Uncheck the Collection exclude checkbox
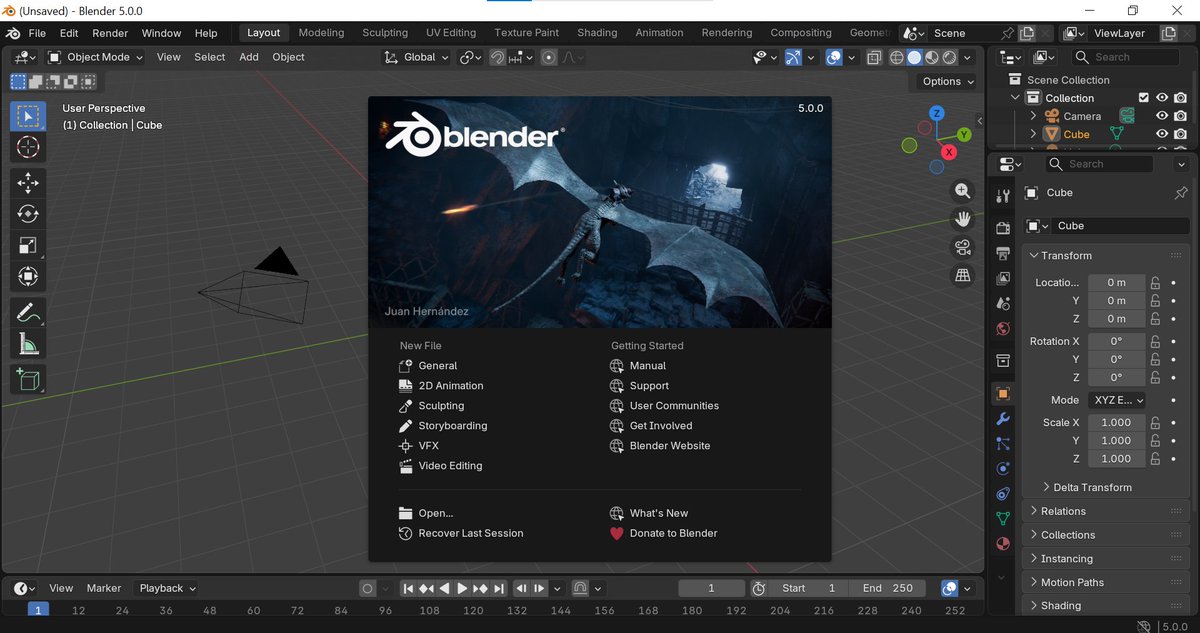The height and width of the screenshot is (633, 1200). 1143,98
